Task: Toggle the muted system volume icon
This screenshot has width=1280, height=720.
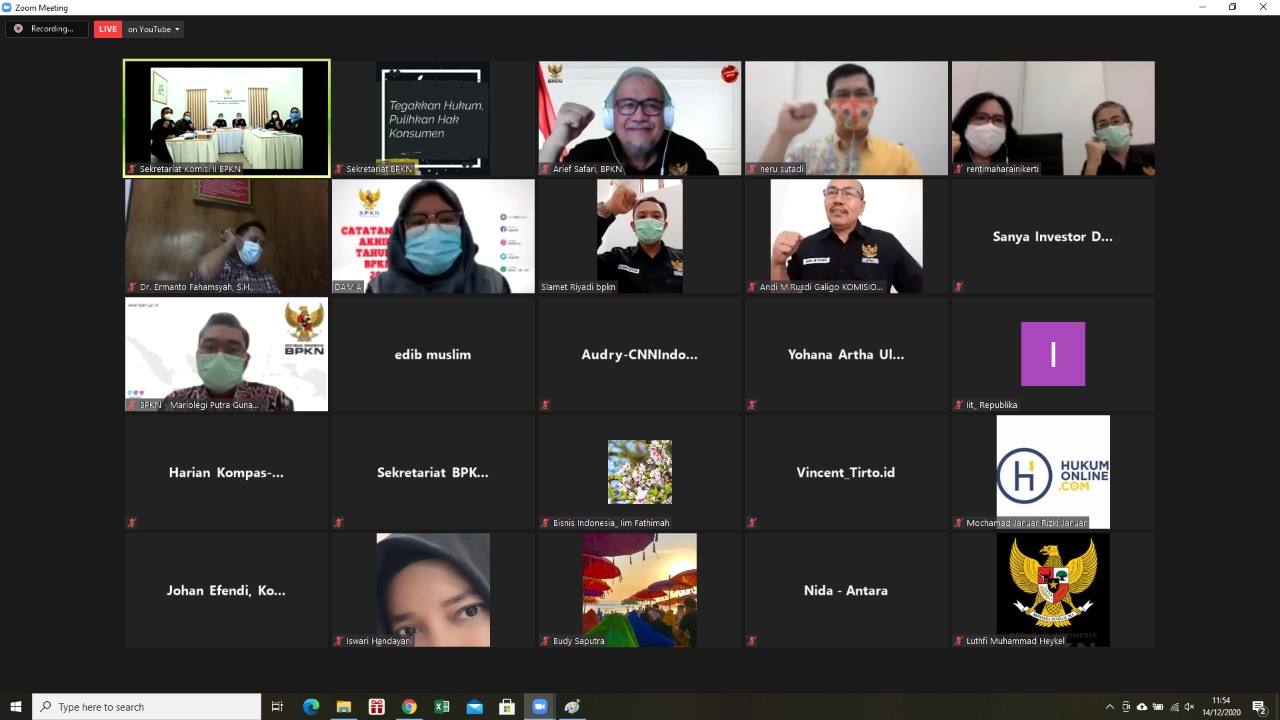Action: [1190, 707]
